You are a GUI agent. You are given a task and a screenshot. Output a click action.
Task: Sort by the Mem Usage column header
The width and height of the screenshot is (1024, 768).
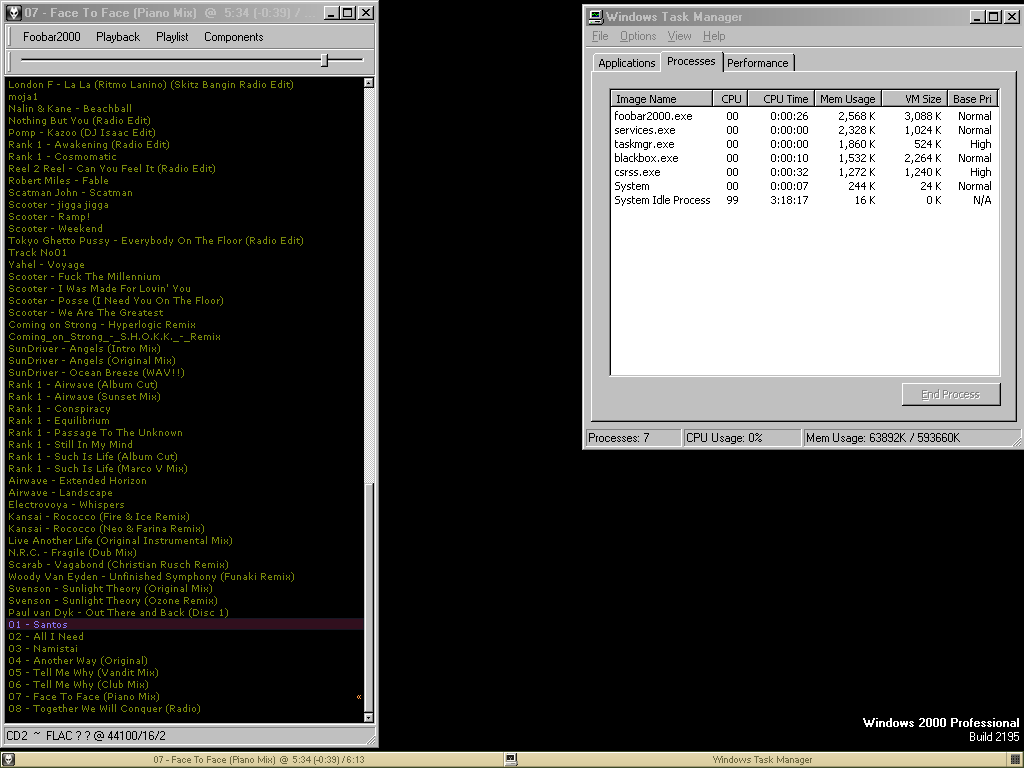pyautogui.click(x=848, y=99)
